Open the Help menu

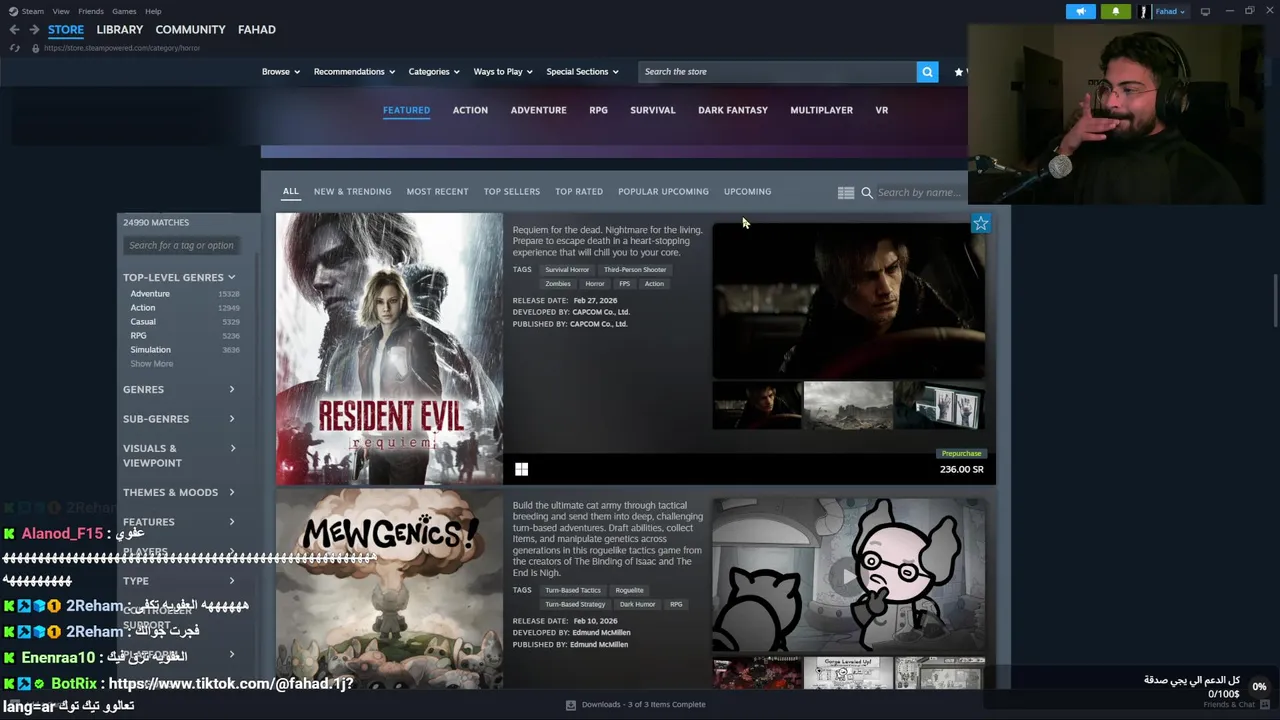tap(153, 11)
